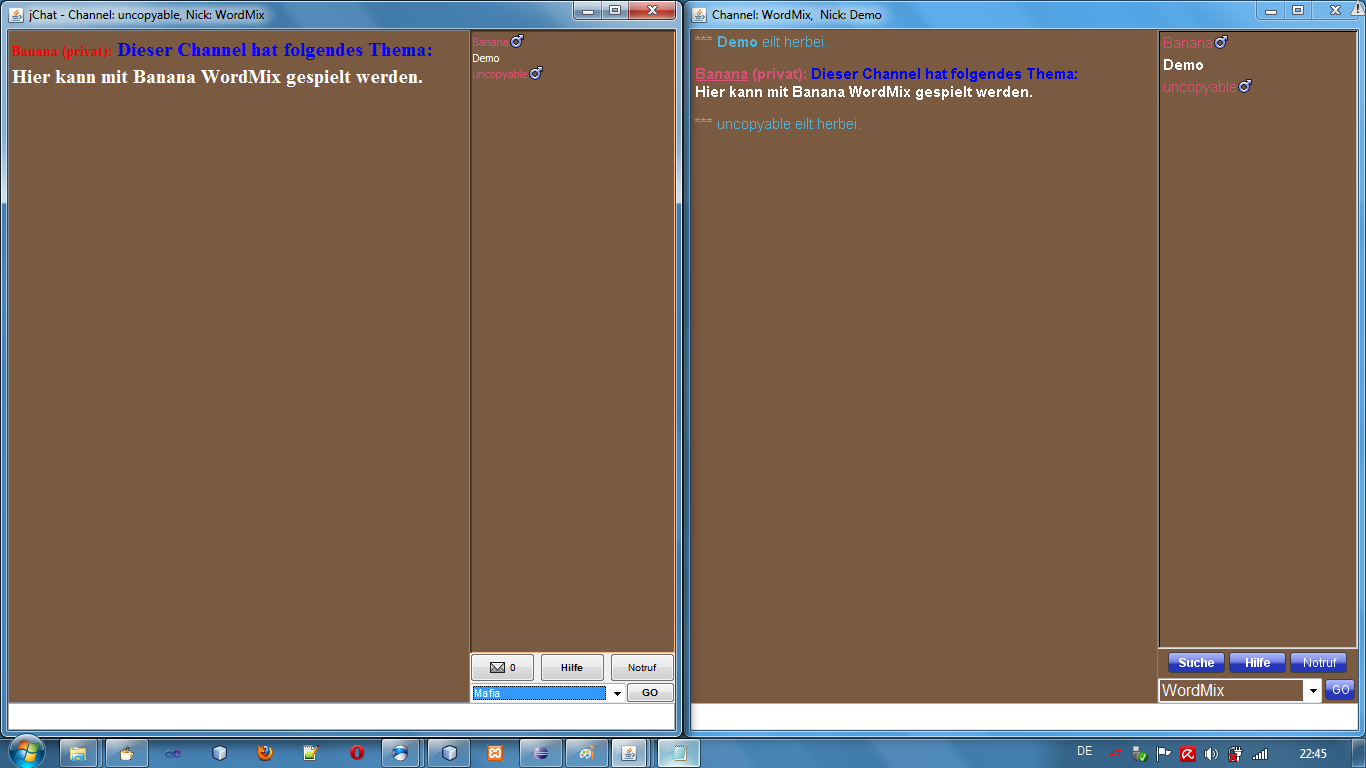Viewport: 1366px width, 768px height.
Task: Click male symbol beside uncopyable in right window
Action: pyautogui.click(x=1245, y=87)
